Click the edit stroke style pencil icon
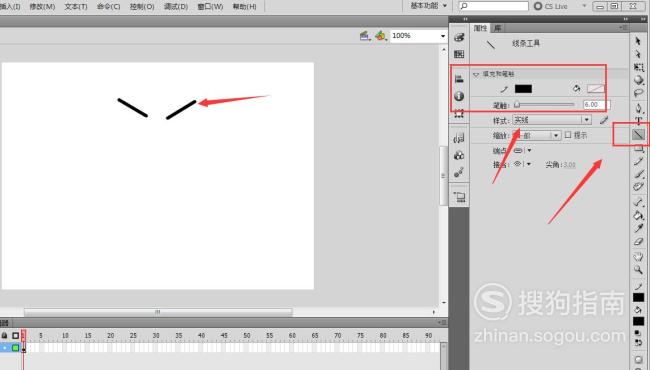This screenshot has width=650, height=370. click(604, 120)
